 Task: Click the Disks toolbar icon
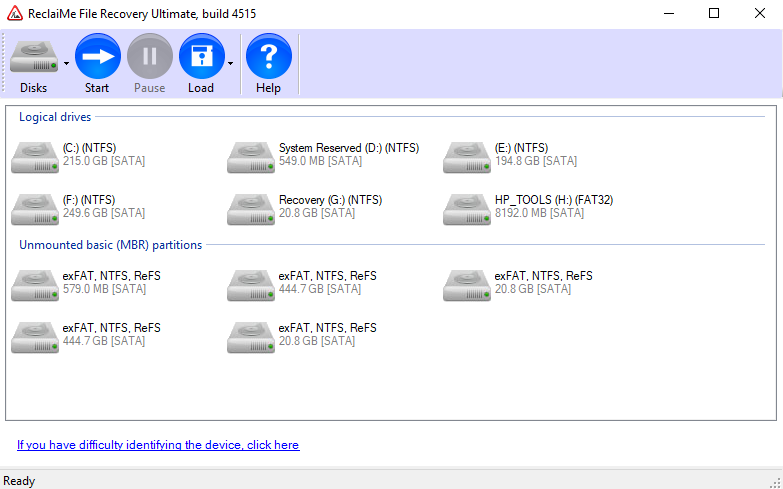point(33,56)
